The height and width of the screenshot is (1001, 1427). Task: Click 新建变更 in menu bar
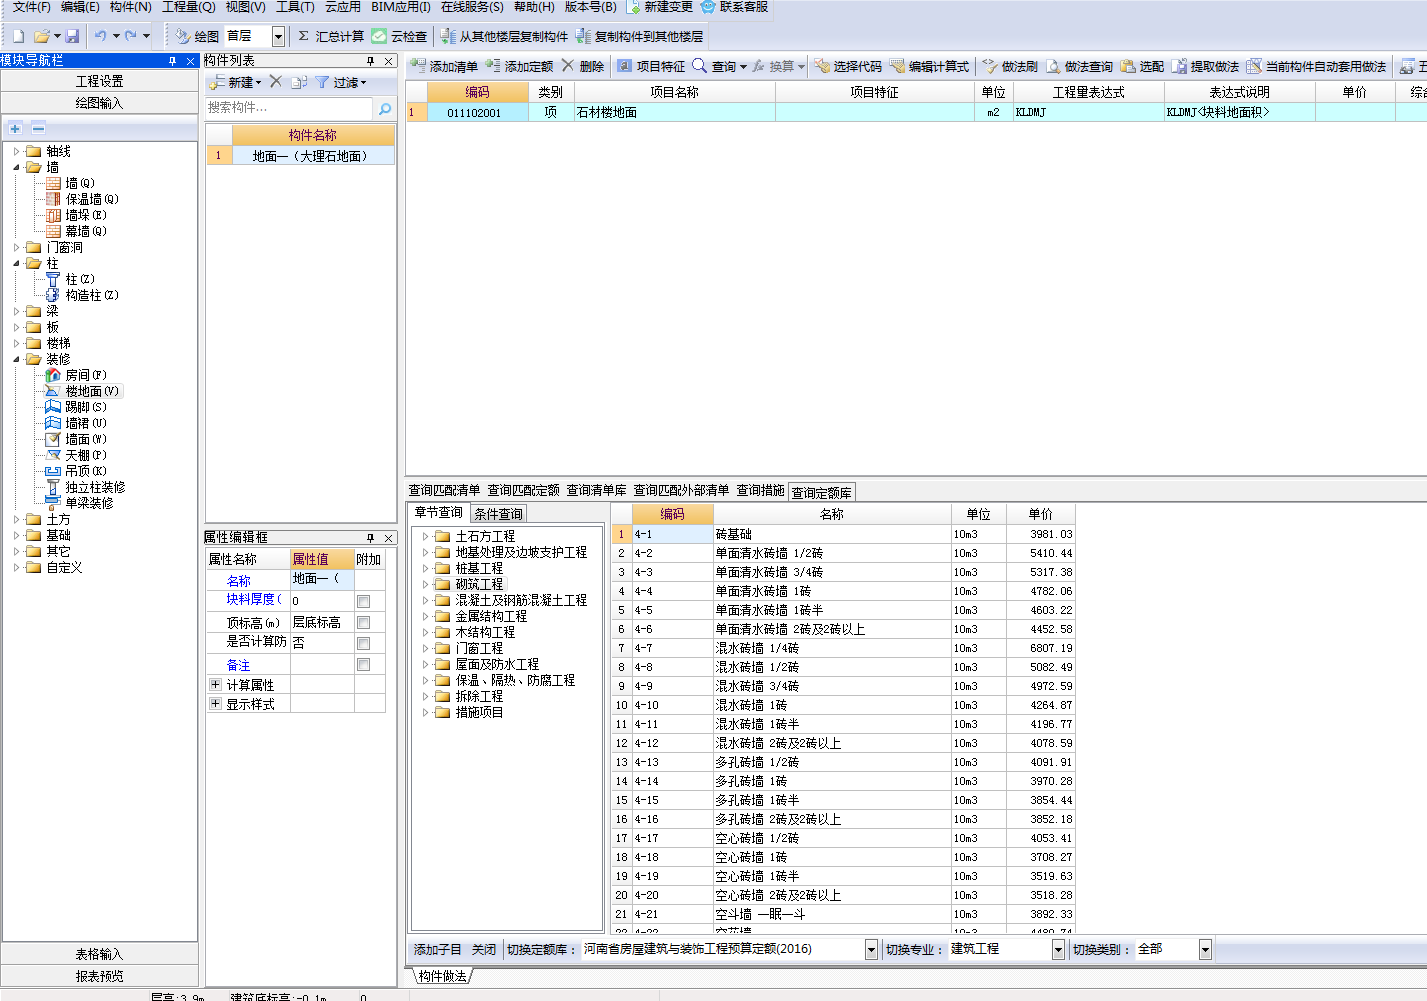[x=660, y=7]
